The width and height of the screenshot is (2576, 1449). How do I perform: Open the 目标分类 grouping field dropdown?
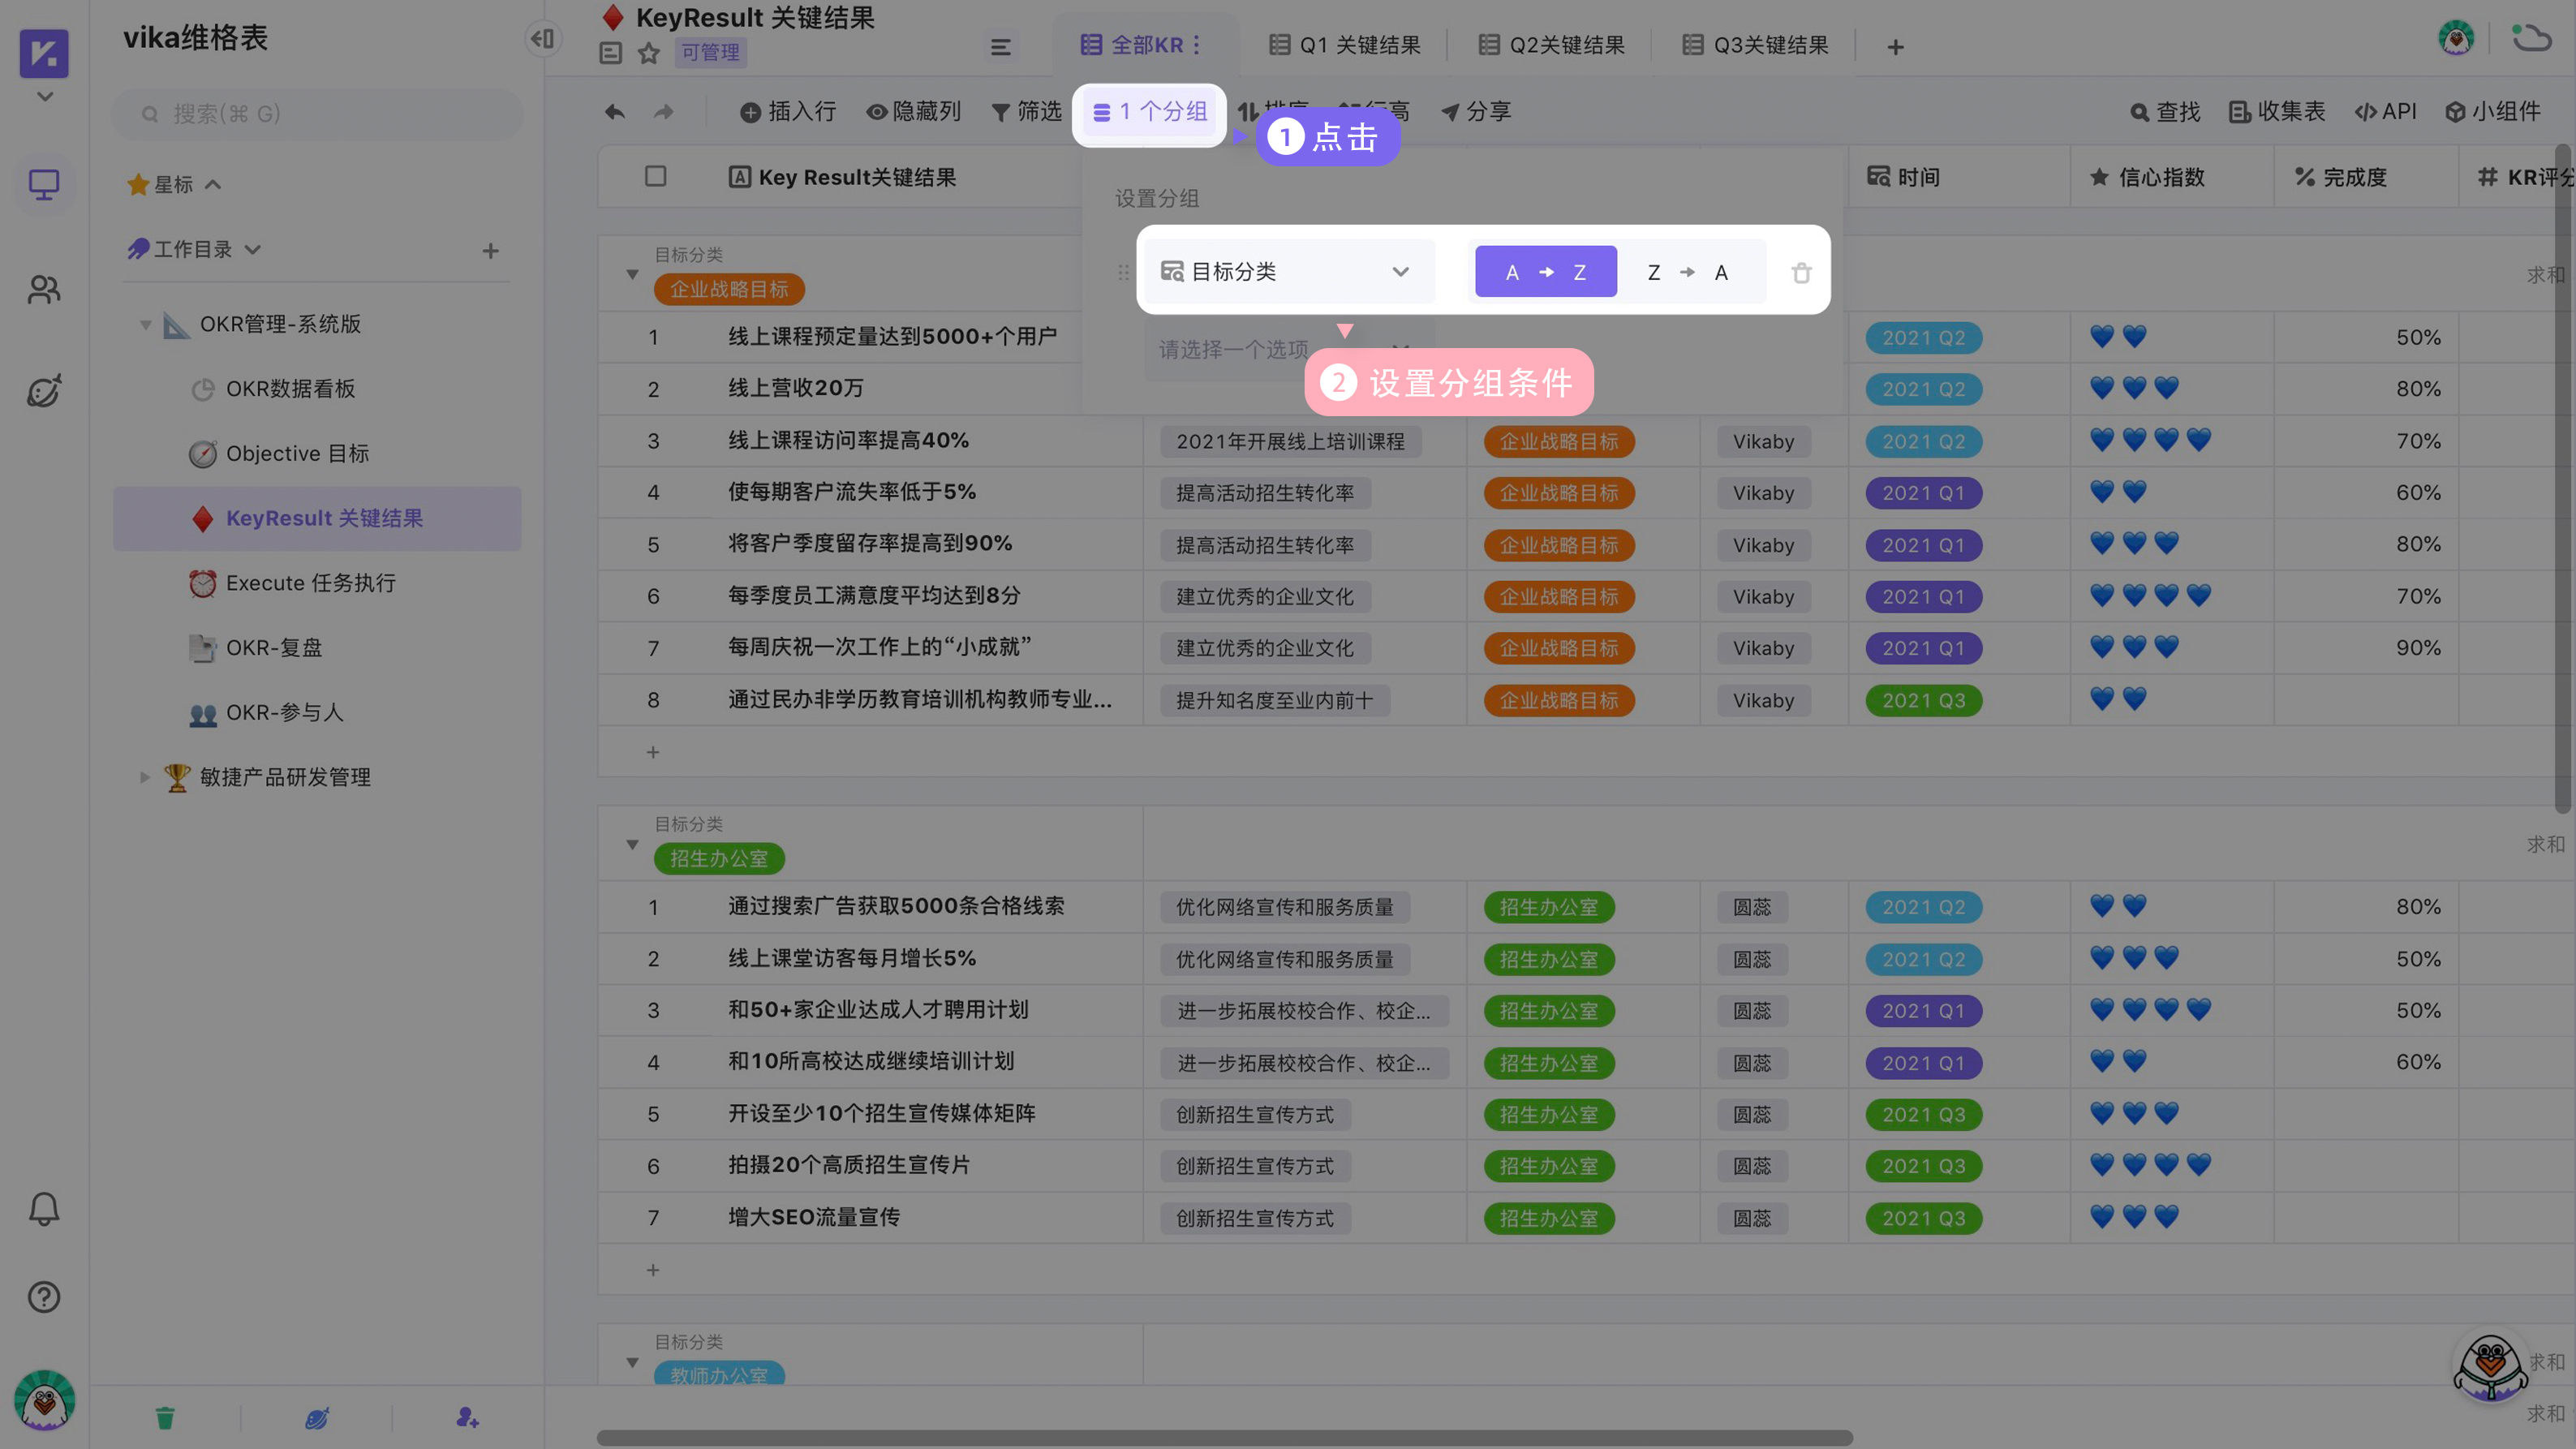tap(1289, 271)
